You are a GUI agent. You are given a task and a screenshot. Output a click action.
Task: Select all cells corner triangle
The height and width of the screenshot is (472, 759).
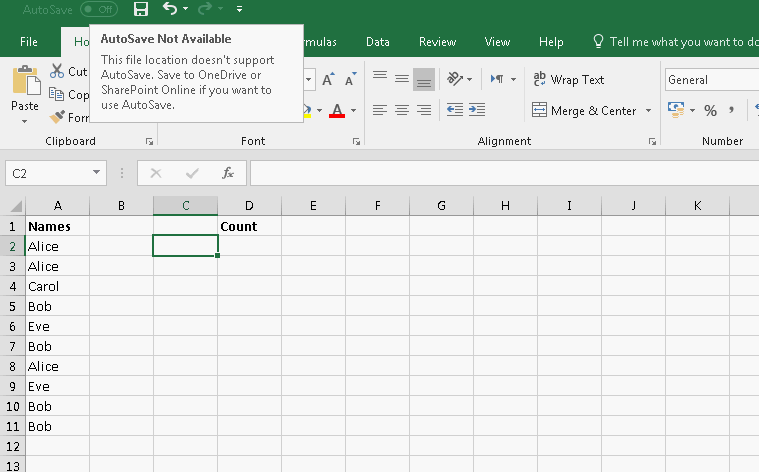tap(15, 206)
